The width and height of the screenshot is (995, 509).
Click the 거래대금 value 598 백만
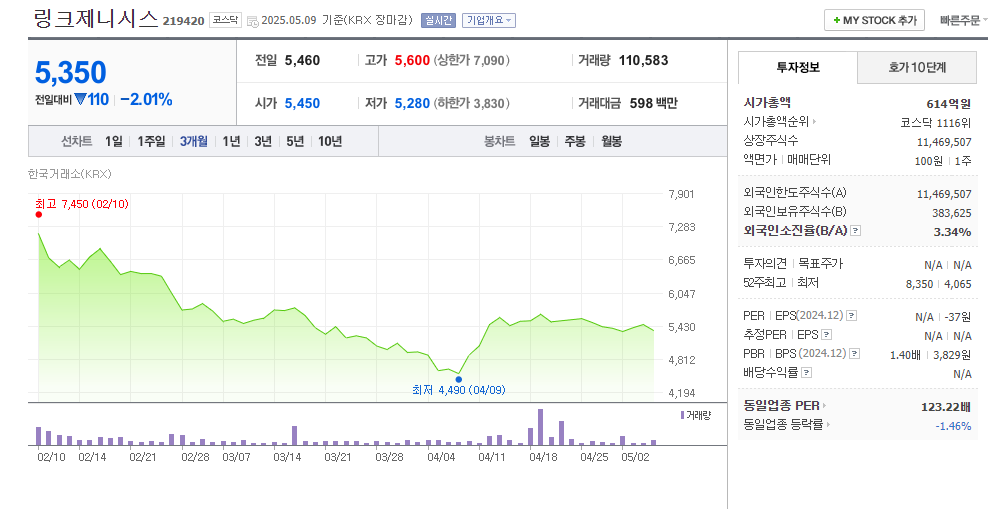click(654, 103)
